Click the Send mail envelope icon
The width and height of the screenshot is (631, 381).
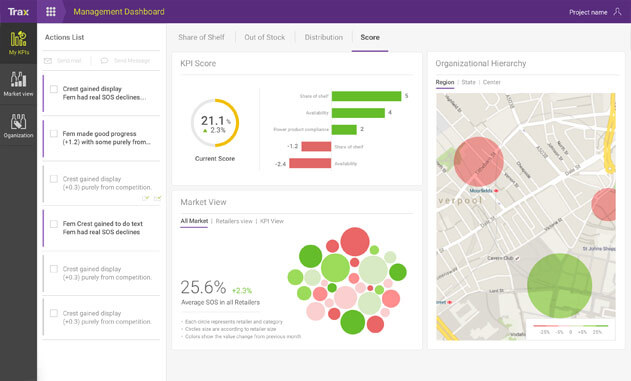coord(48,61)
